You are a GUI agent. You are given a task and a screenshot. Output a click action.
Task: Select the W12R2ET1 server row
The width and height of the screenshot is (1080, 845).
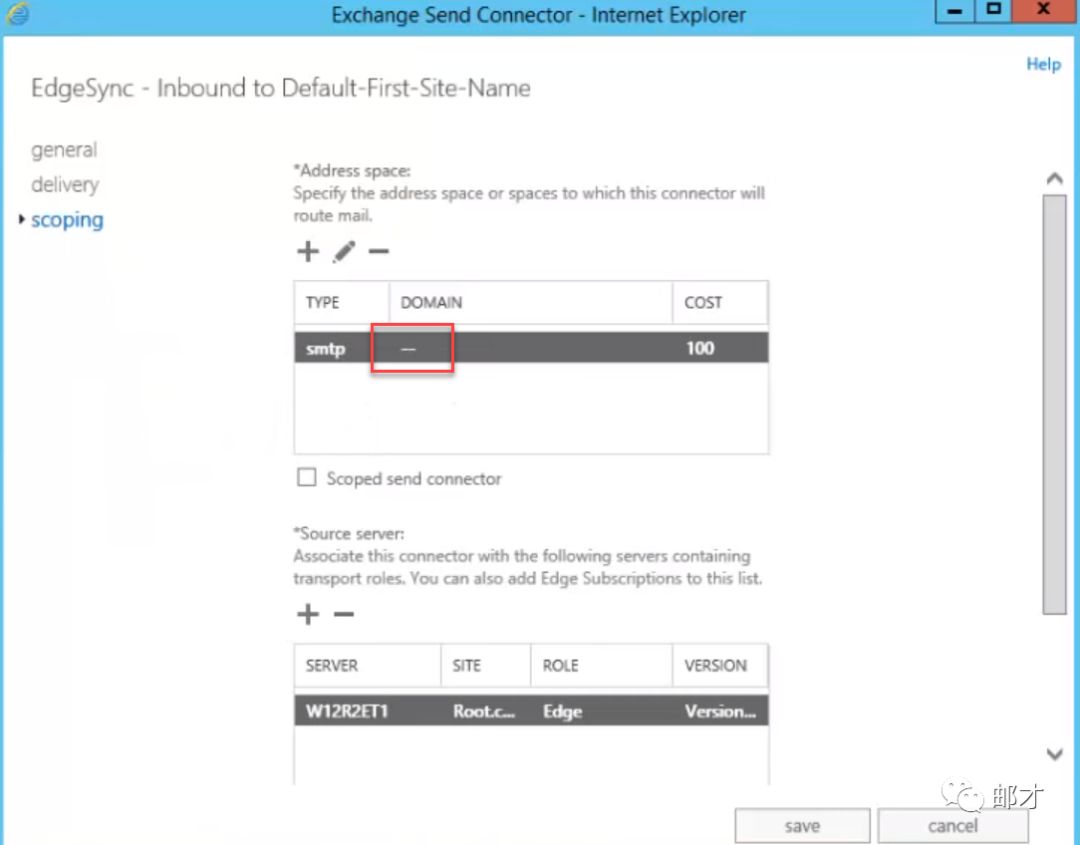pyautogui.click(x=530, y=711)
